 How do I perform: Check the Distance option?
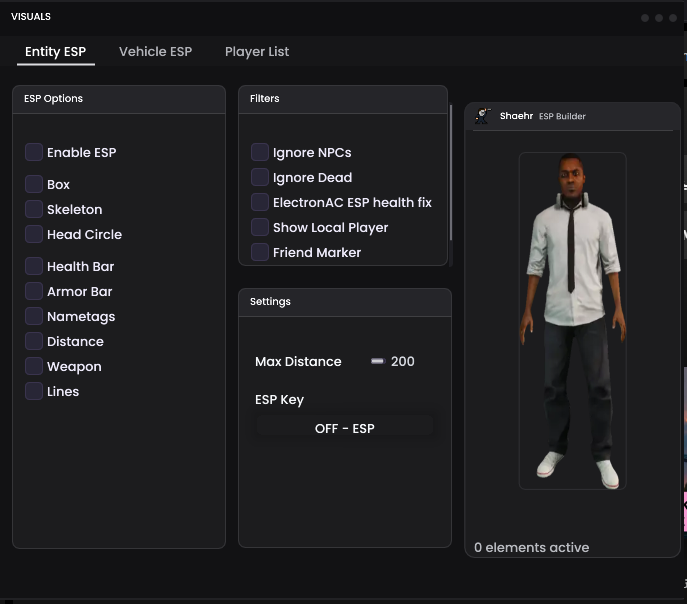click(34, 341)
